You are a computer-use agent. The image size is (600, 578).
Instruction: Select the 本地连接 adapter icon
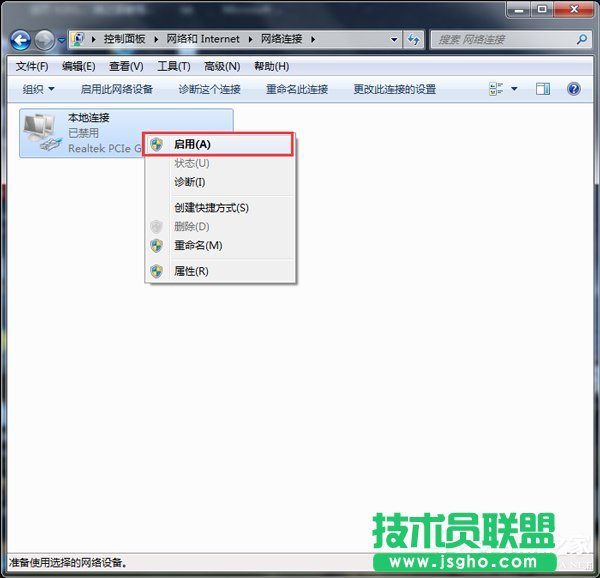tap(42, 132)
